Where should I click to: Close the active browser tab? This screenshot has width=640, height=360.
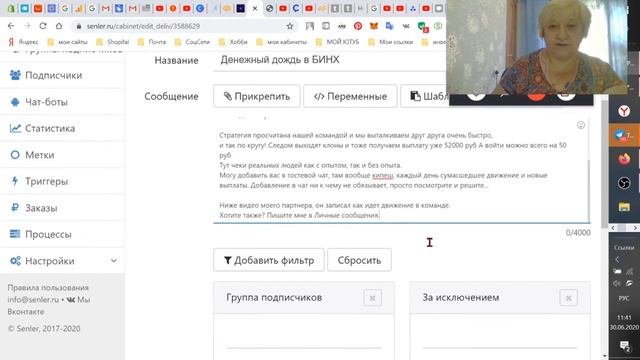click(x=255, y=8)
